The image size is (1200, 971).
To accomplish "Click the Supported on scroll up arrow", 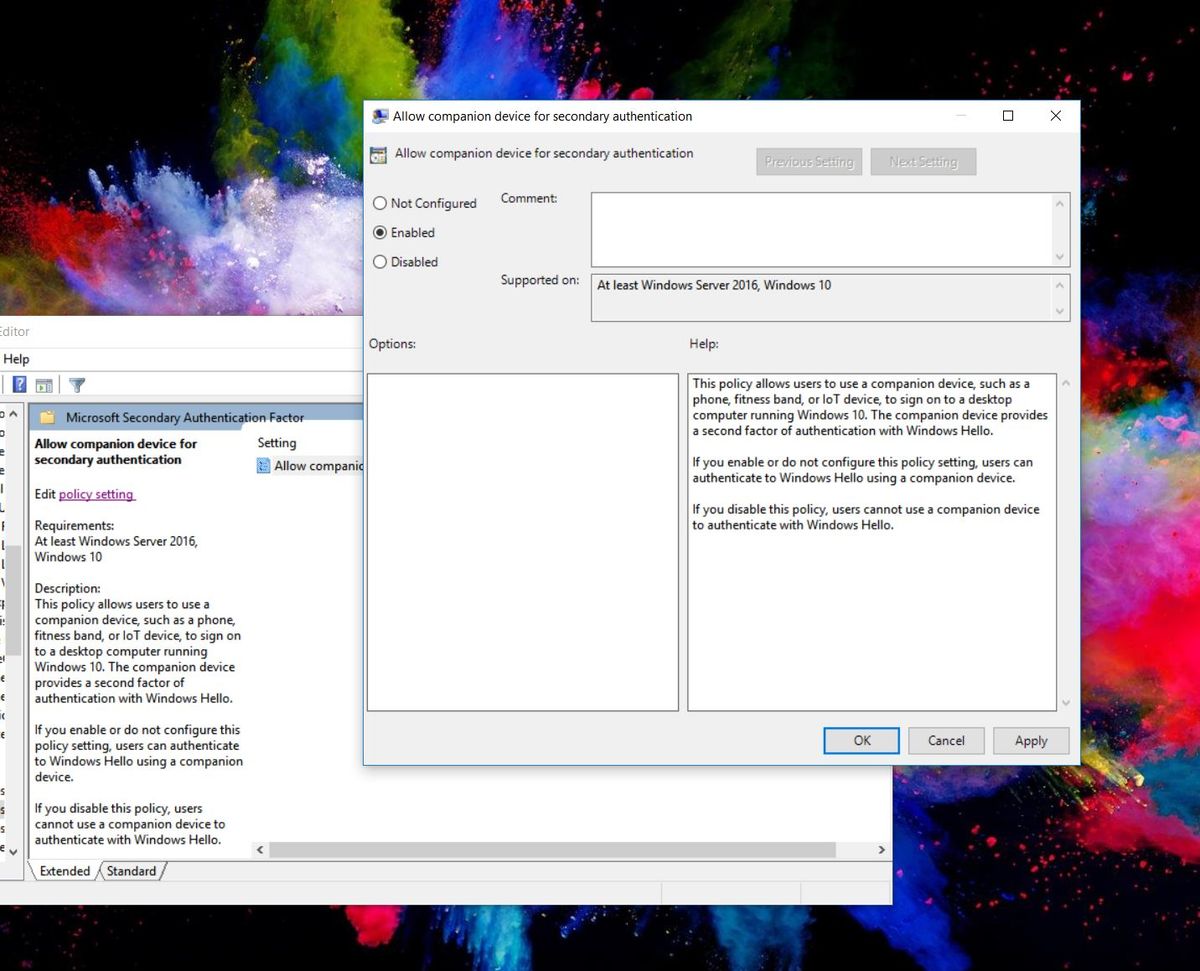I will click(1060, 285).
